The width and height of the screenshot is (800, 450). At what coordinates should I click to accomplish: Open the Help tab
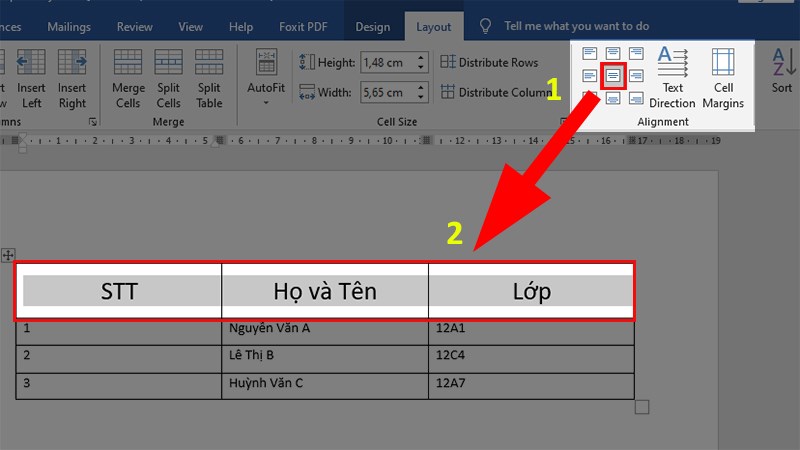241,27
